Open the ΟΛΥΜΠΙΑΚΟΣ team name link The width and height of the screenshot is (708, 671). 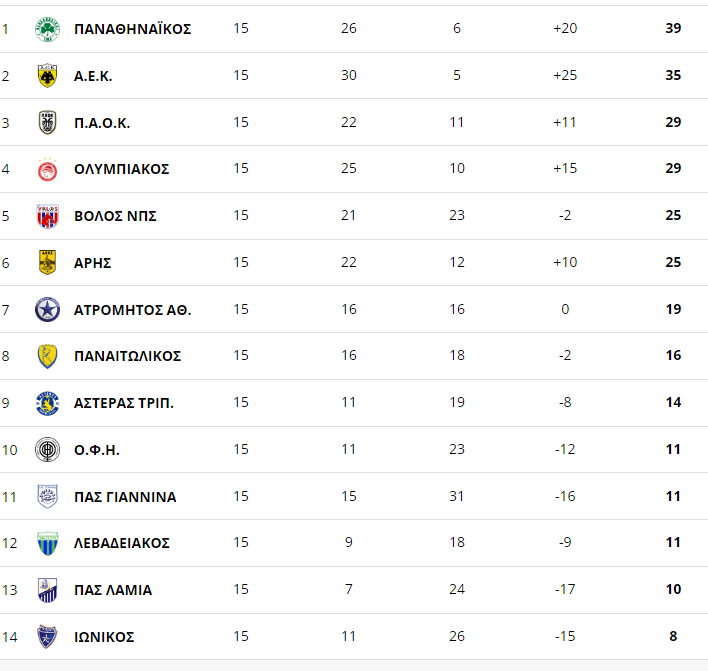[x=121, y=169]
